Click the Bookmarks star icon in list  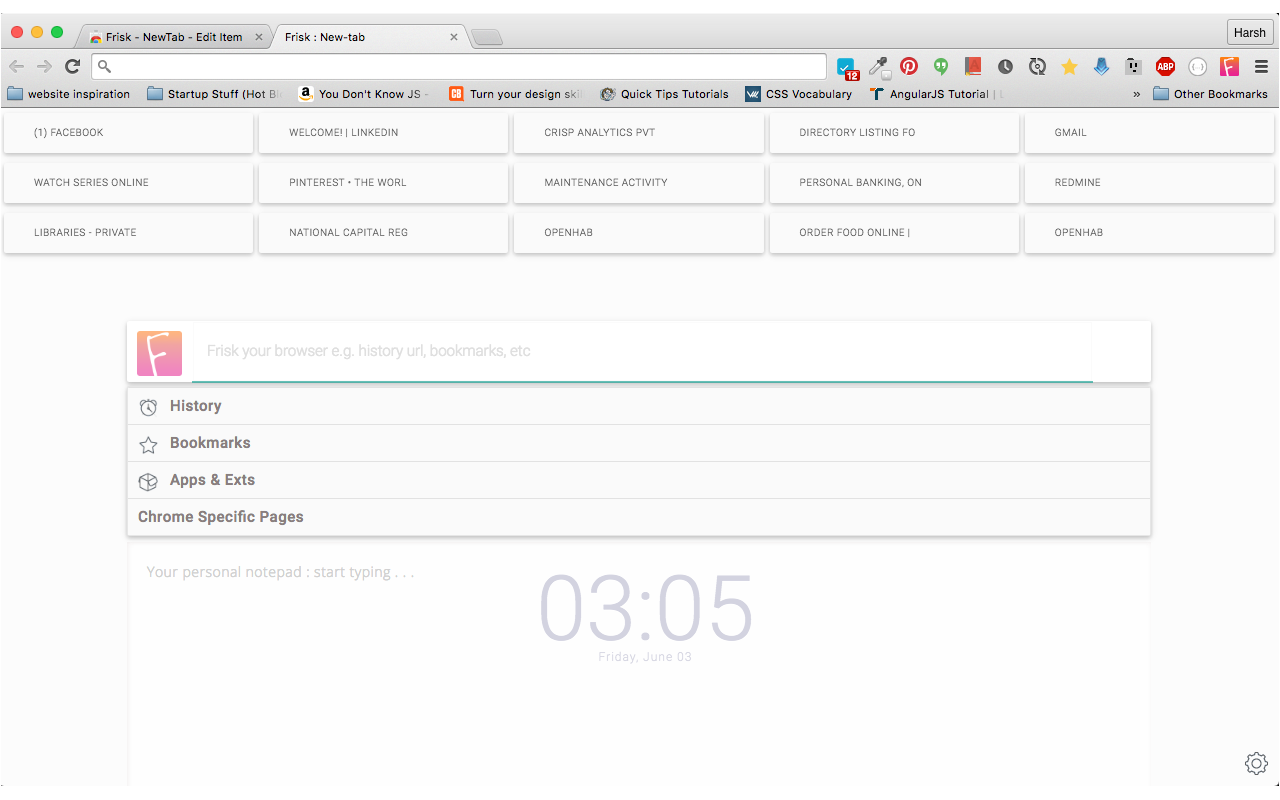(x=148, y=445)
